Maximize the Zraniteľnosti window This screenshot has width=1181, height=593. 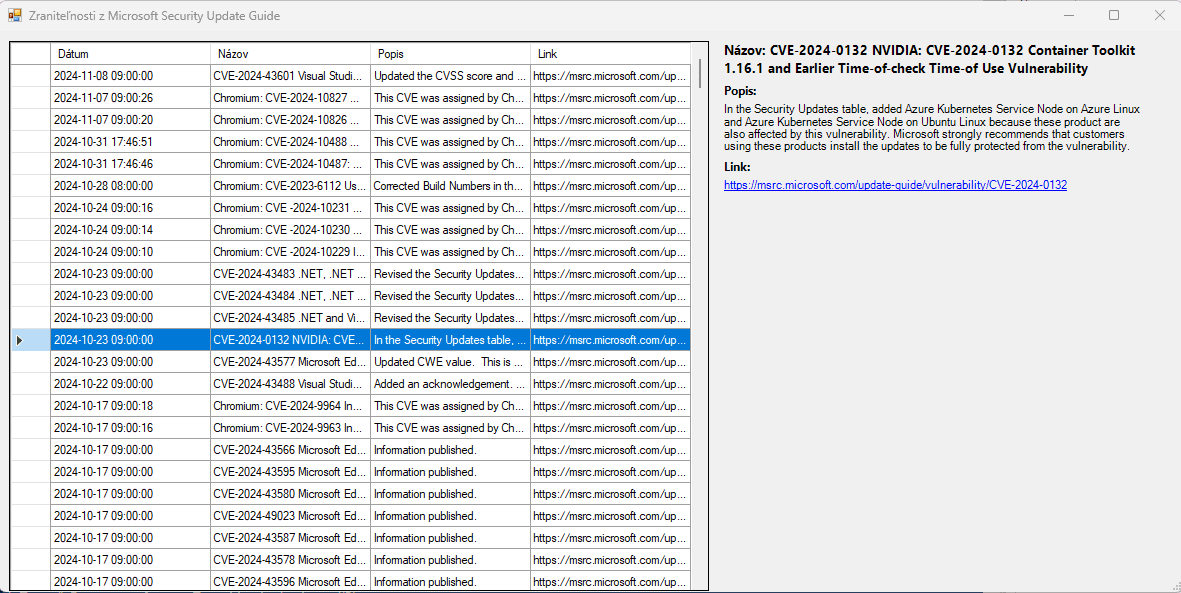point(1114,16)
